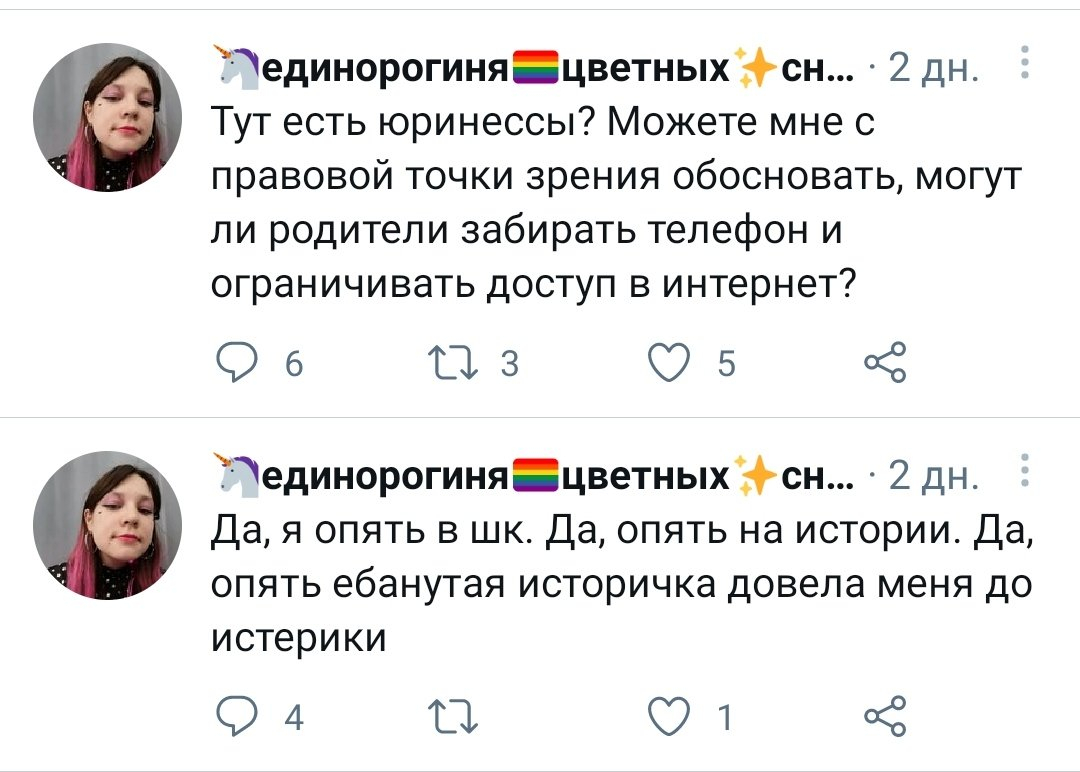Open profile picture on the юринессы tweet

coord(108,117)
